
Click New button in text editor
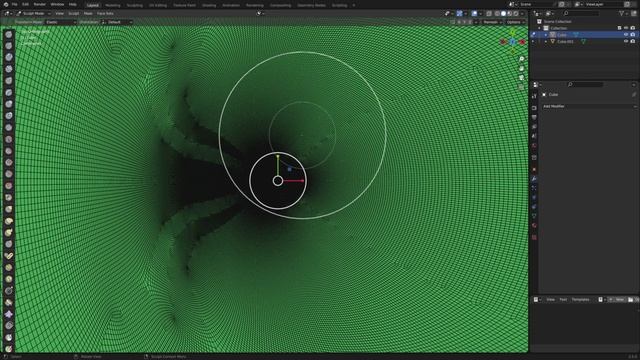point(617,300)
